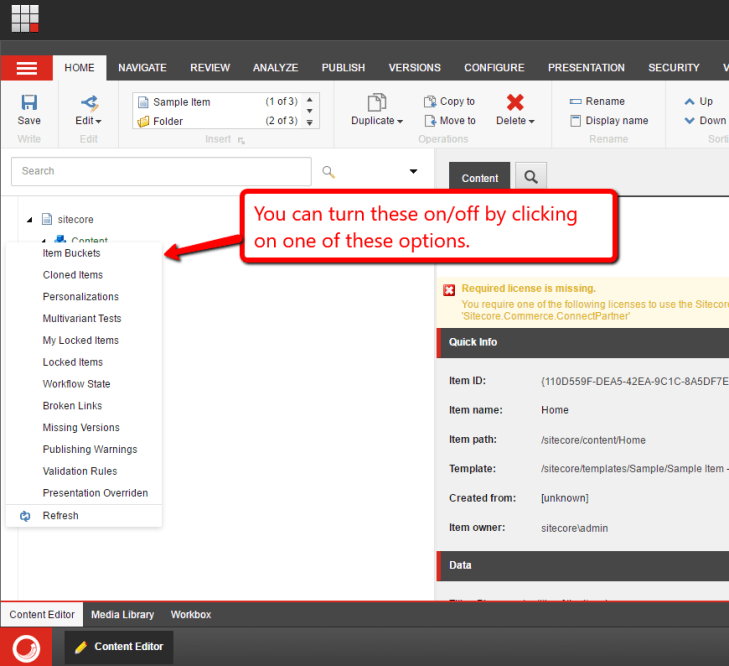Screen dimensions: 729x666
Task: Click the magnifier search icon beside Search box
Action: point(329,172)
